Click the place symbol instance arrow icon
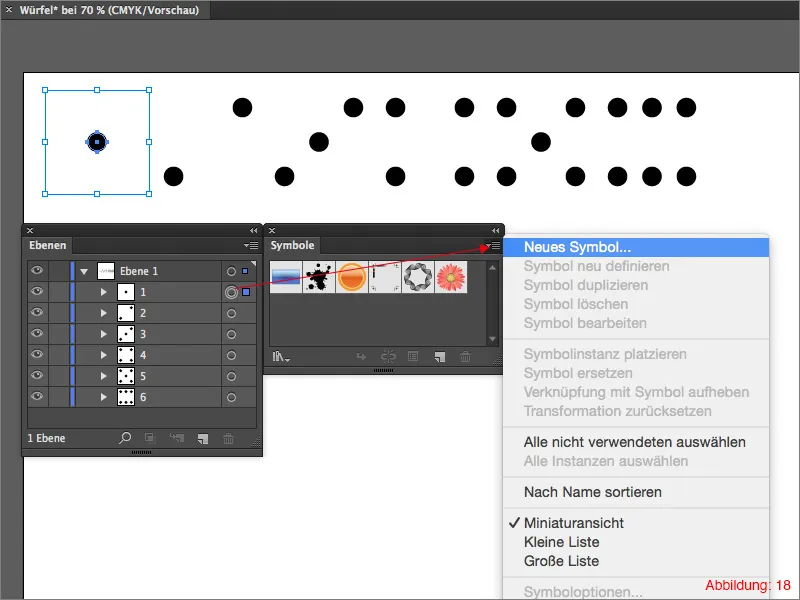The height and width of the screenshot is (600, 800). (x=361, y=356)
